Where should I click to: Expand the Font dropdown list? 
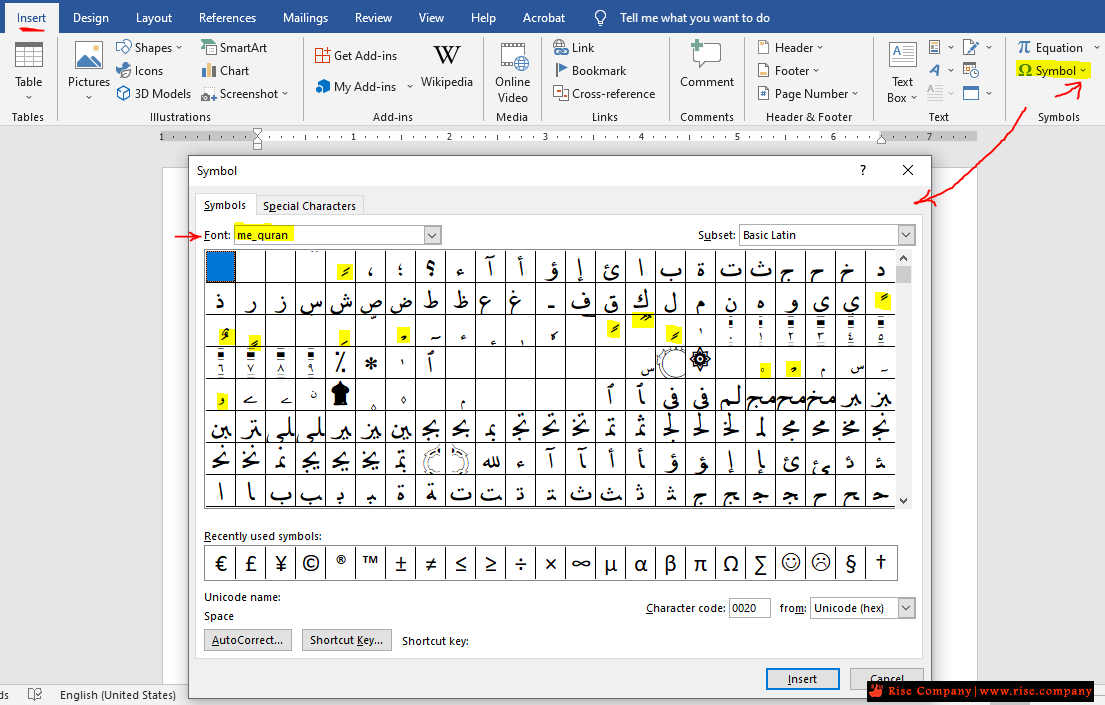[432, 235]
